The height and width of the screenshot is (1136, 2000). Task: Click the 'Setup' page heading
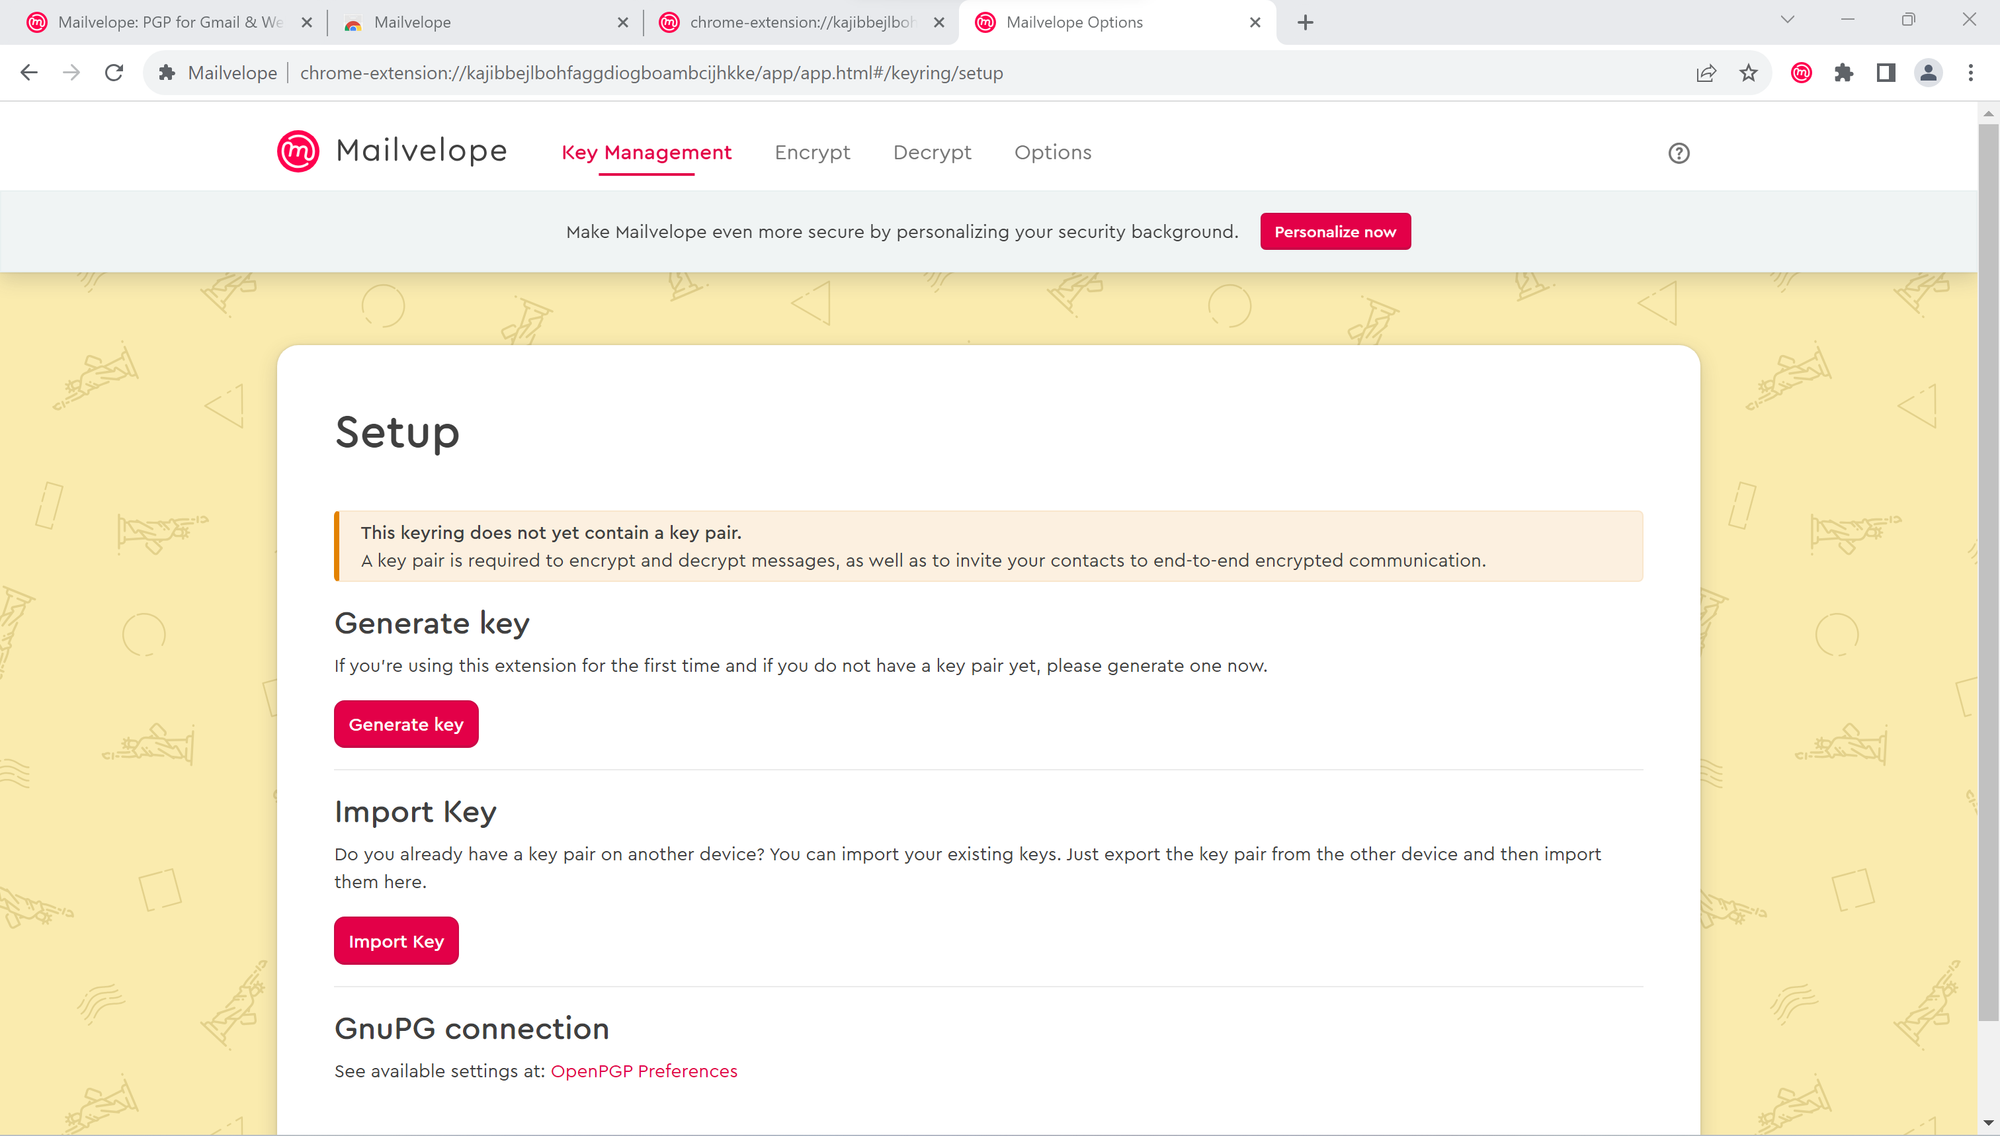(397, 433)
